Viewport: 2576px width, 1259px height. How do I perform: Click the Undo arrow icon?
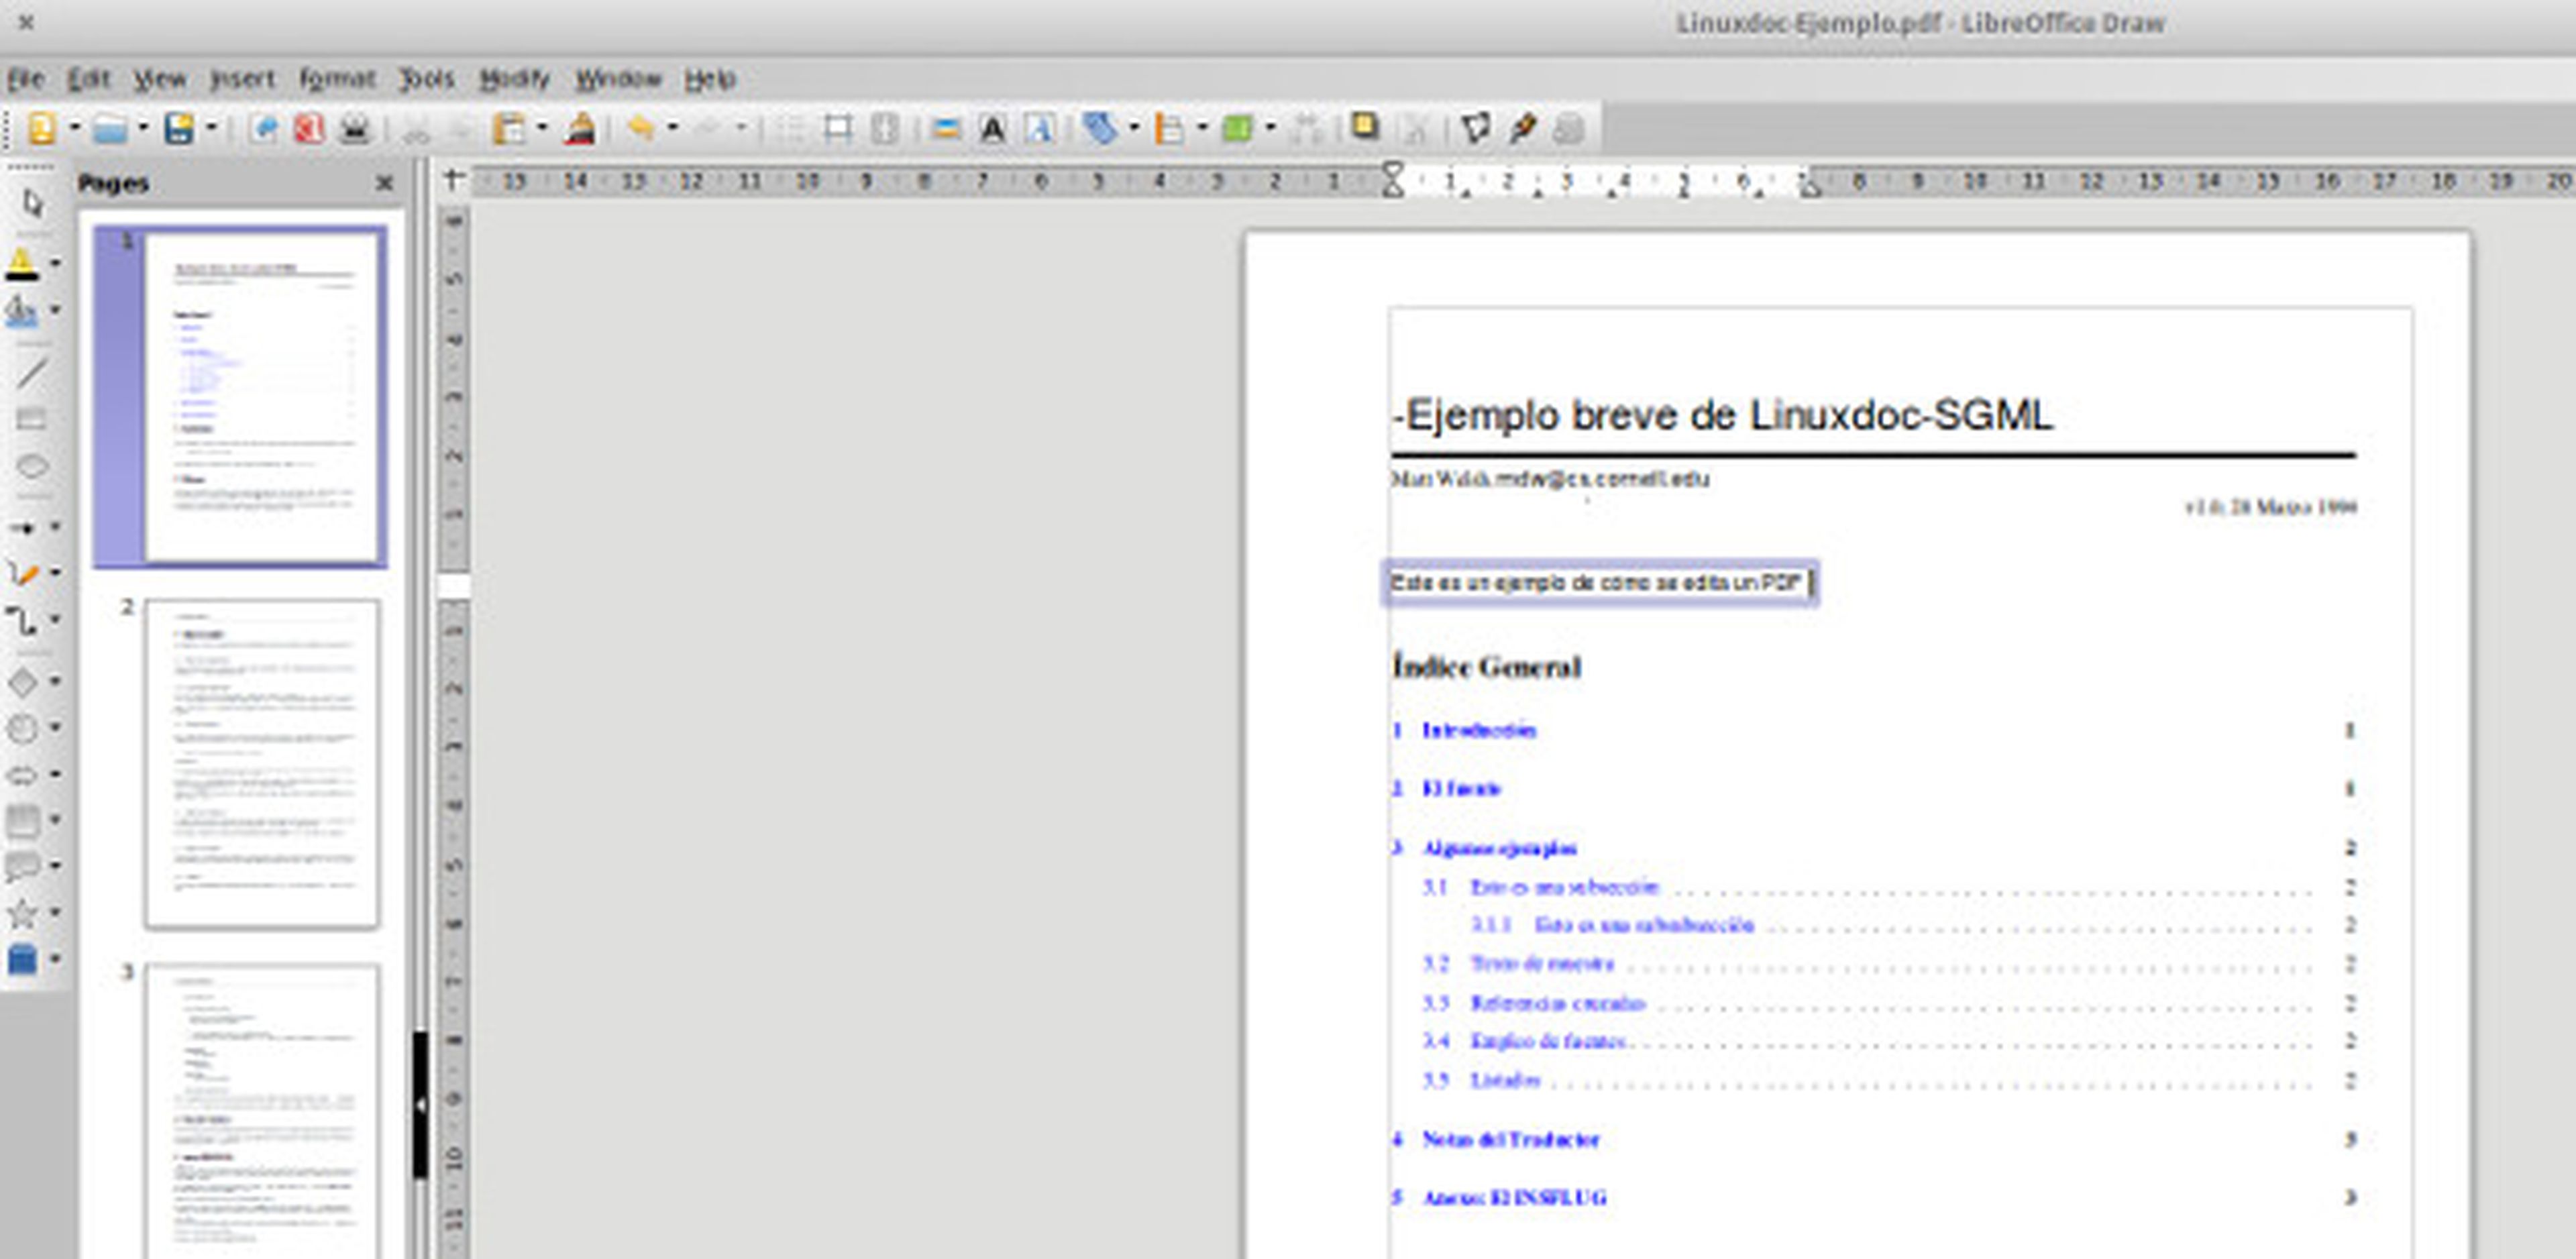click(x=641, y=128)
